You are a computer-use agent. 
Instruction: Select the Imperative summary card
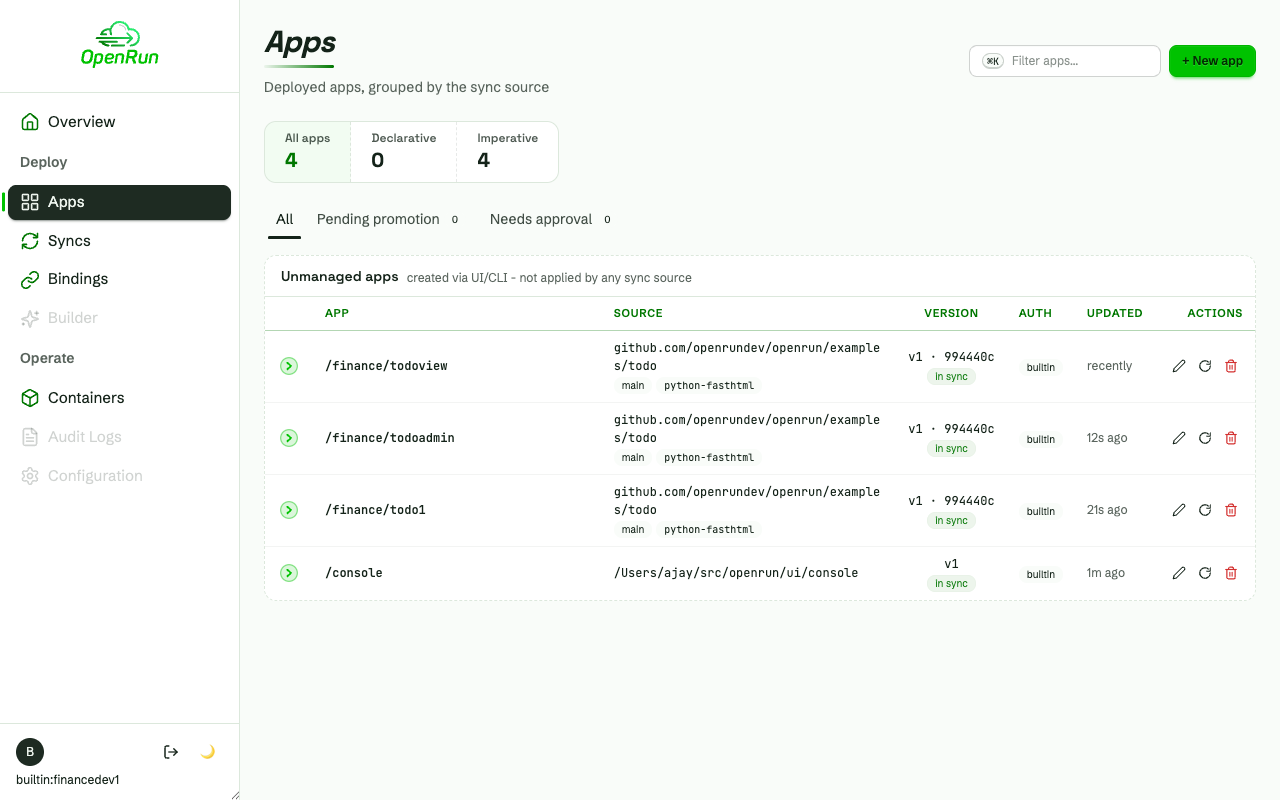coord(507,152)
